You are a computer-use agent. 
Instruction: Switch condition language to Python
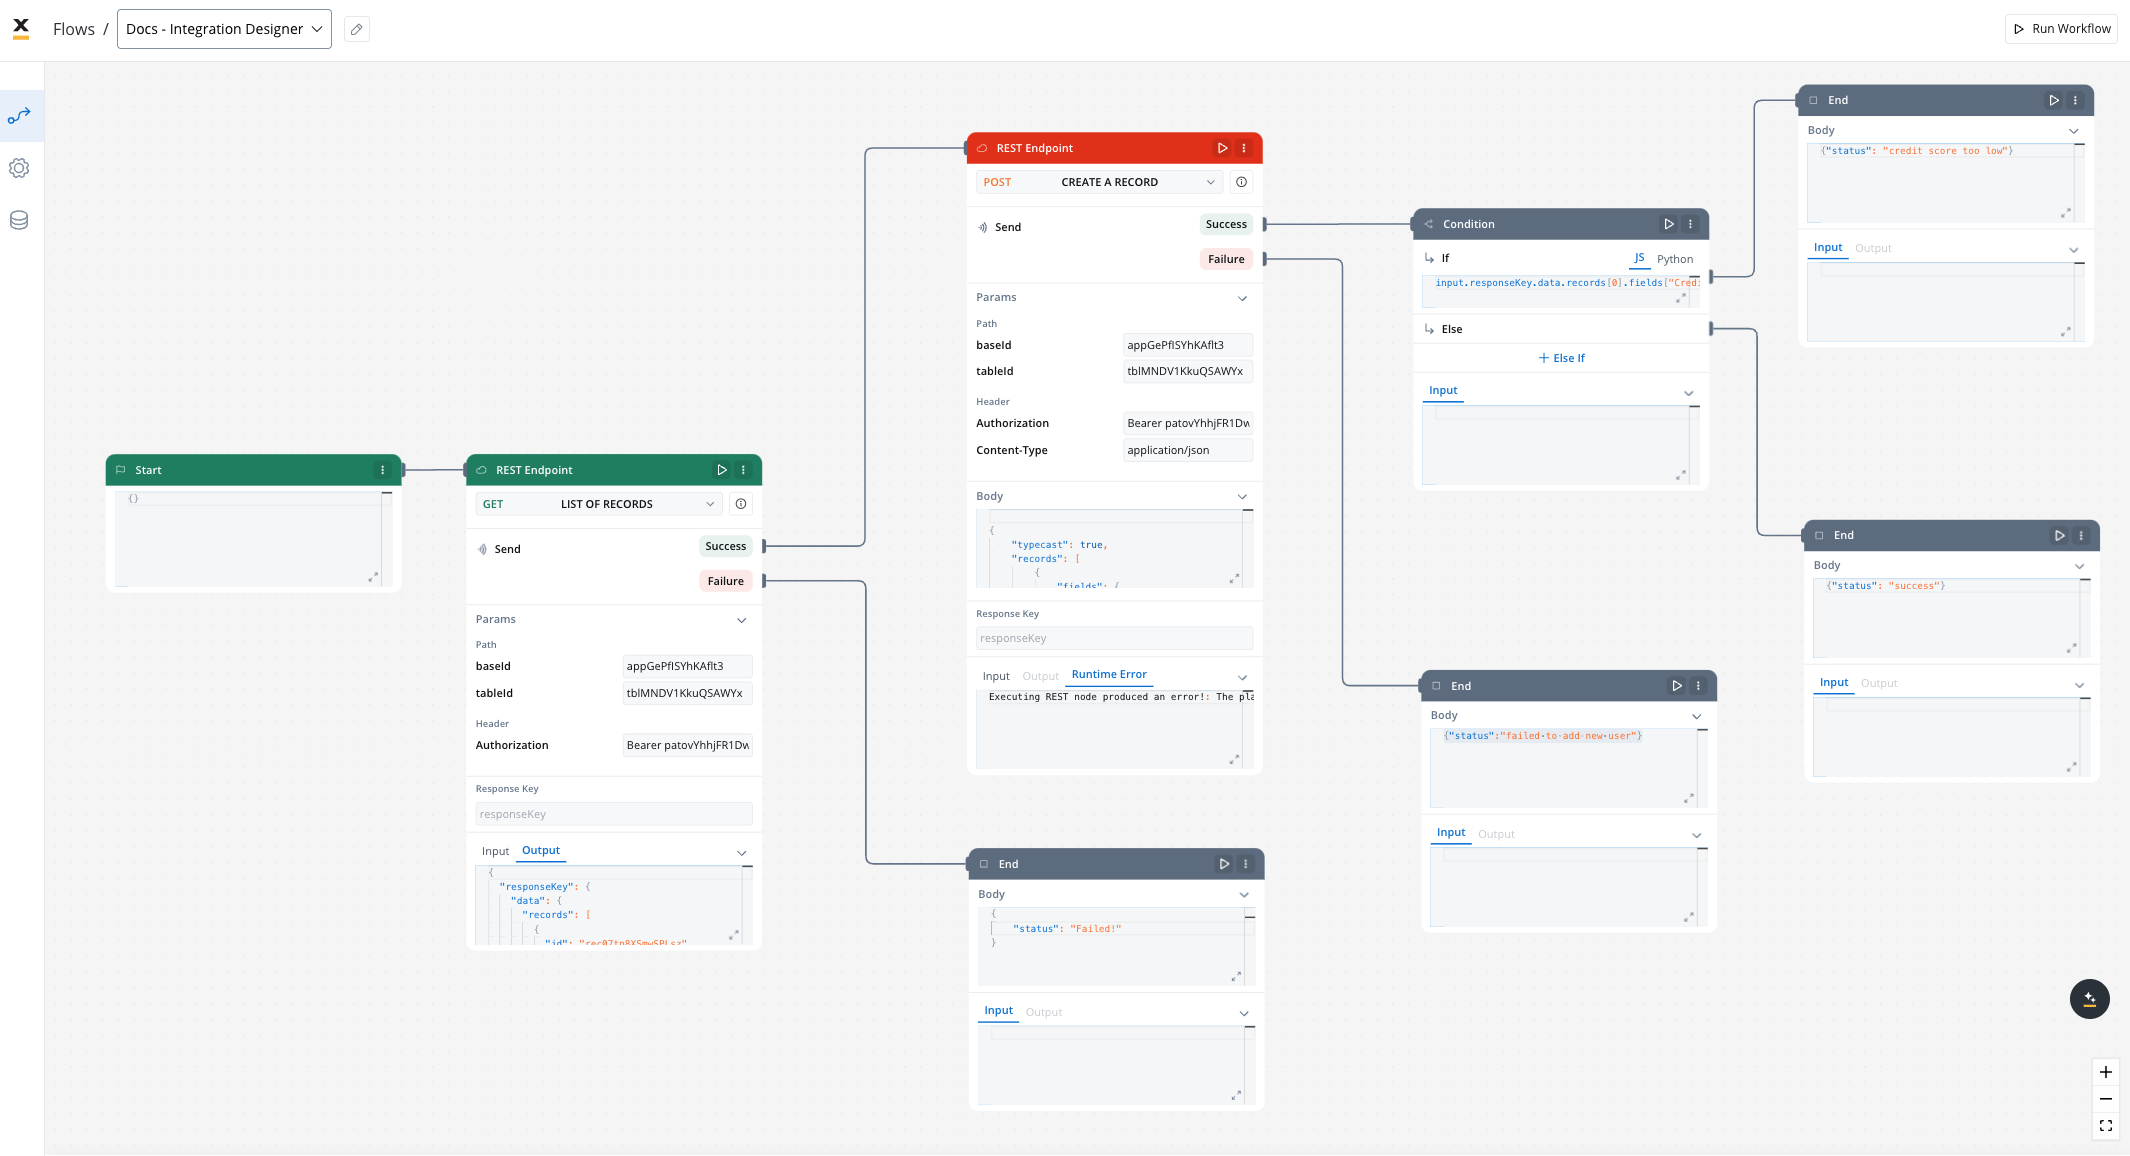(1675, 259)
